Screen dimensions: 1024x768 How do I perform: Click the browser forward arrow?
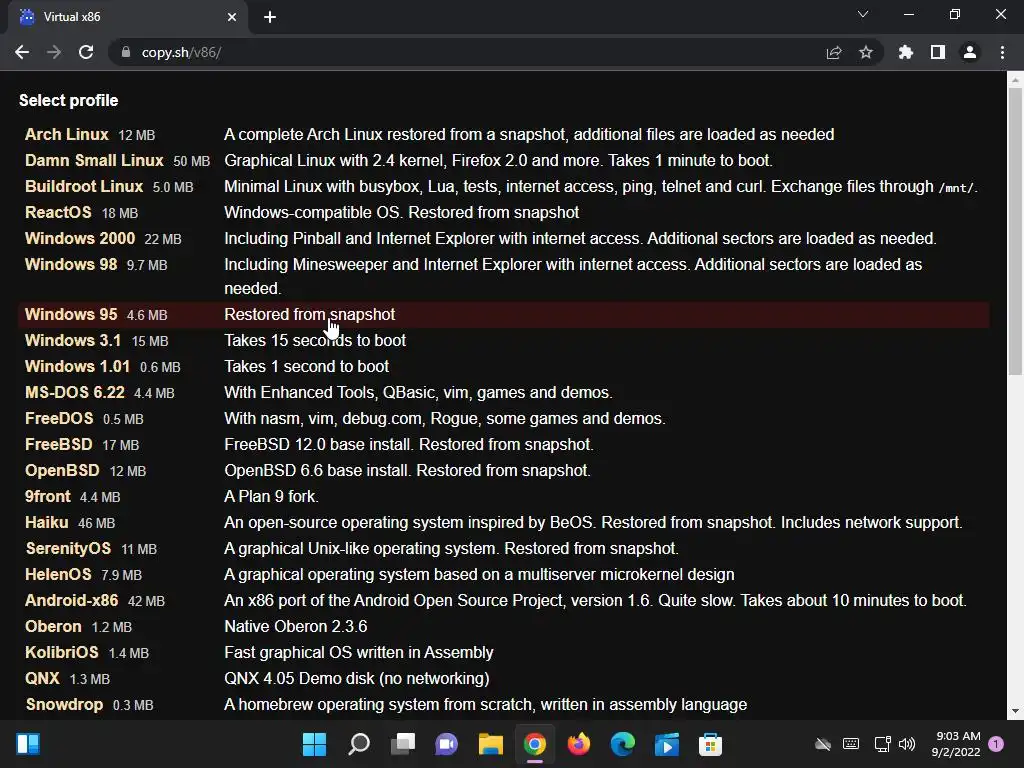pos(54,52)
